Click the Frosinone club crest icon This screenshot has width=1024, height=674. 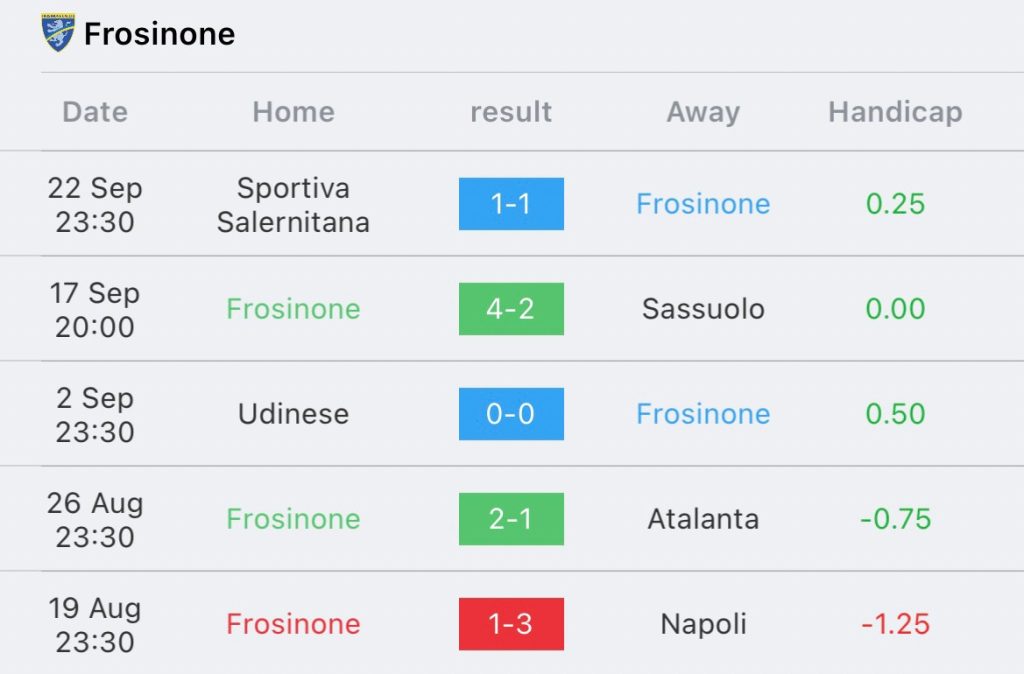pyautogui.click(x=58, y=33)
